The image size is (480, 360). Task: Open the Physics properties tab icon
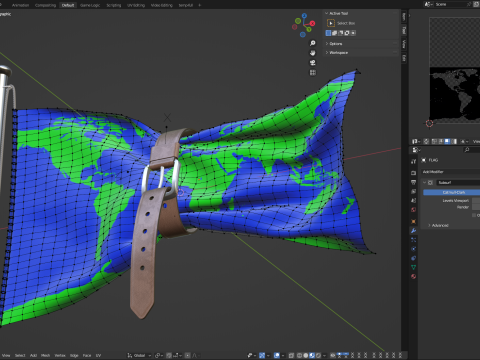pos(414,249)
